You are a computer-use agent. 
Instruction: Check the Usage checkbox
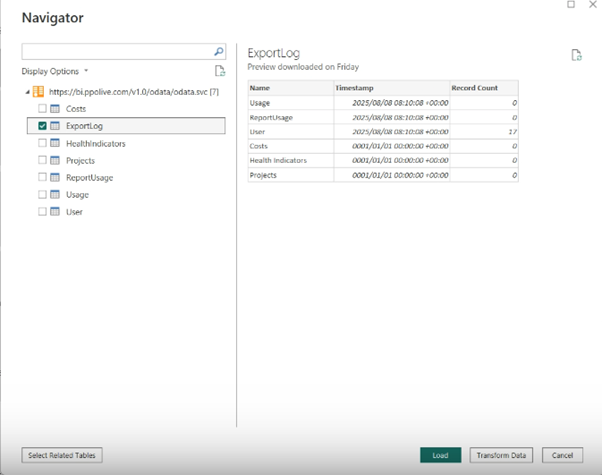[42, 194]
